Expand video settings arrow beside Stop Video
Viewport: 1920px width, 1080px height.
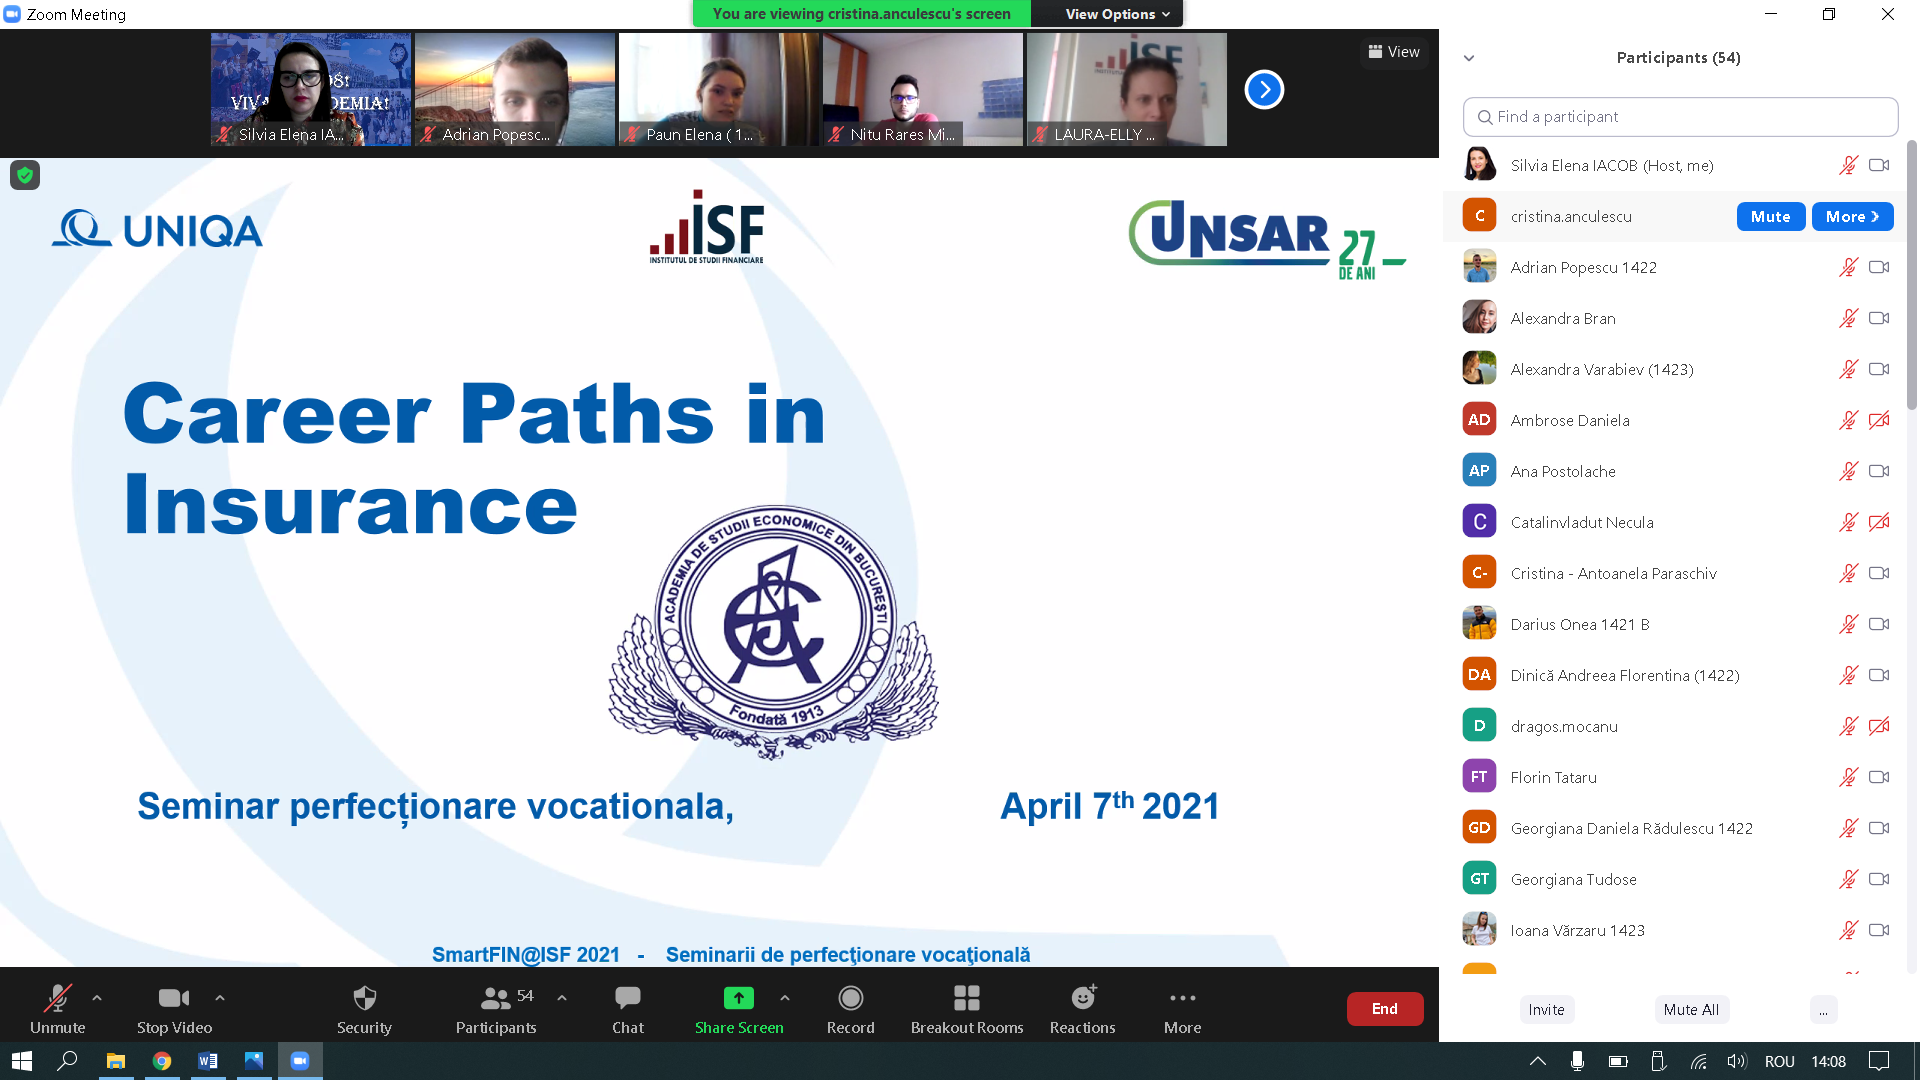[220, 997]
